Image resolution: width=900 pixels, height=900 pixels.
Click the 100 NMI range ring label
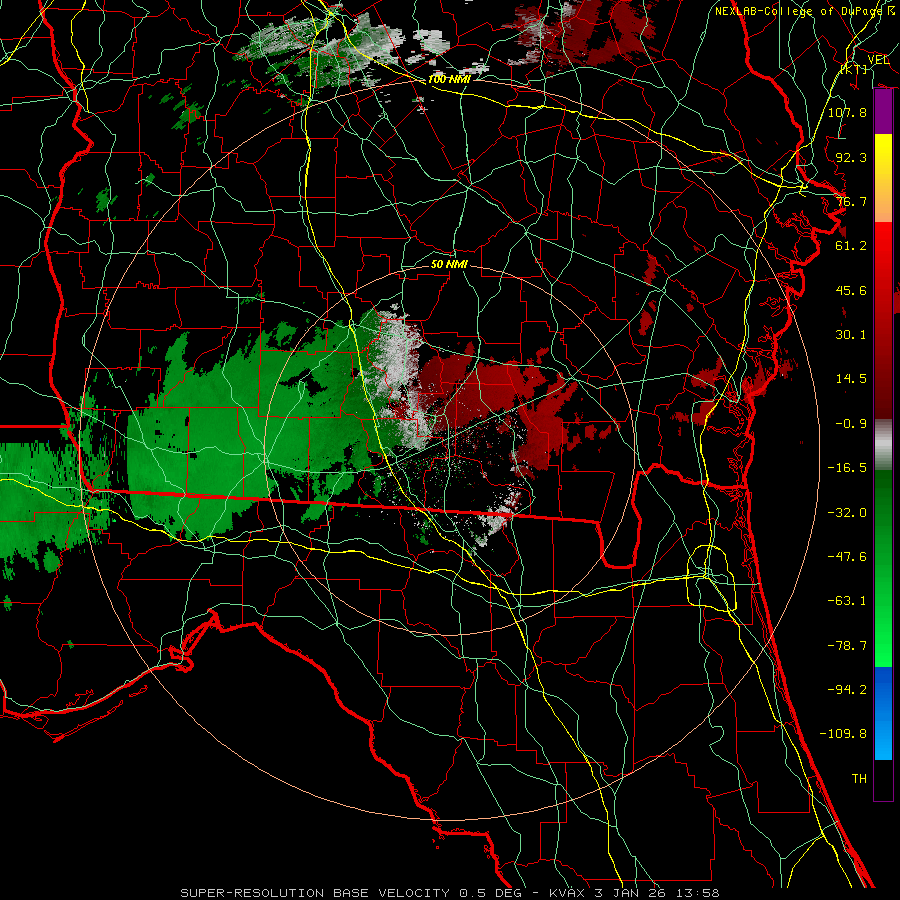(x=449, y=79)
